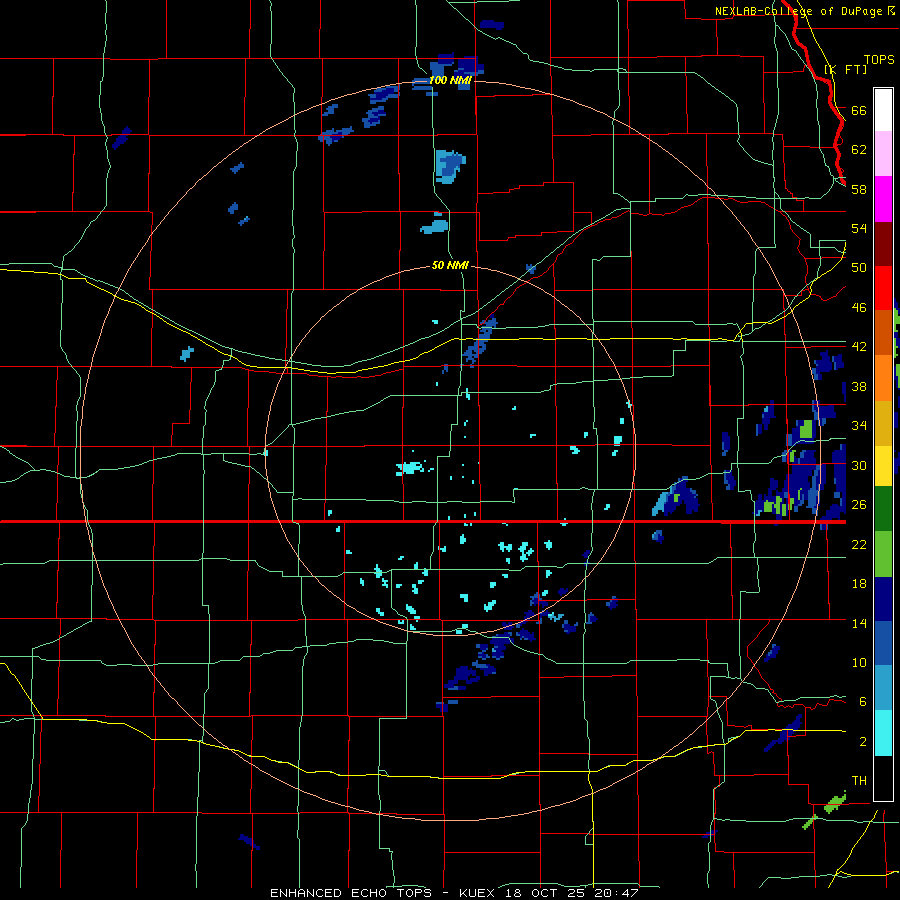Click the 46 value on the legend scale

[859, 308]
